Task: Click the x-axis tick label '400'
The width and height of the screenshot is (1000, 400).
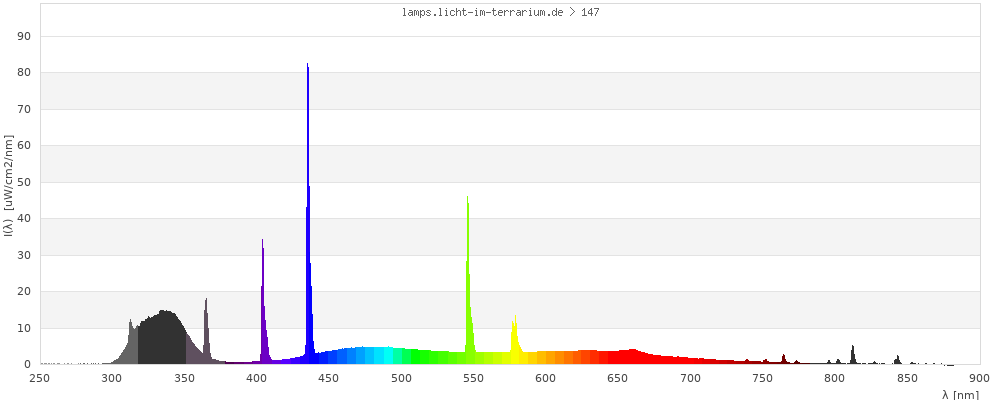Action: click(x=256, y=378)
